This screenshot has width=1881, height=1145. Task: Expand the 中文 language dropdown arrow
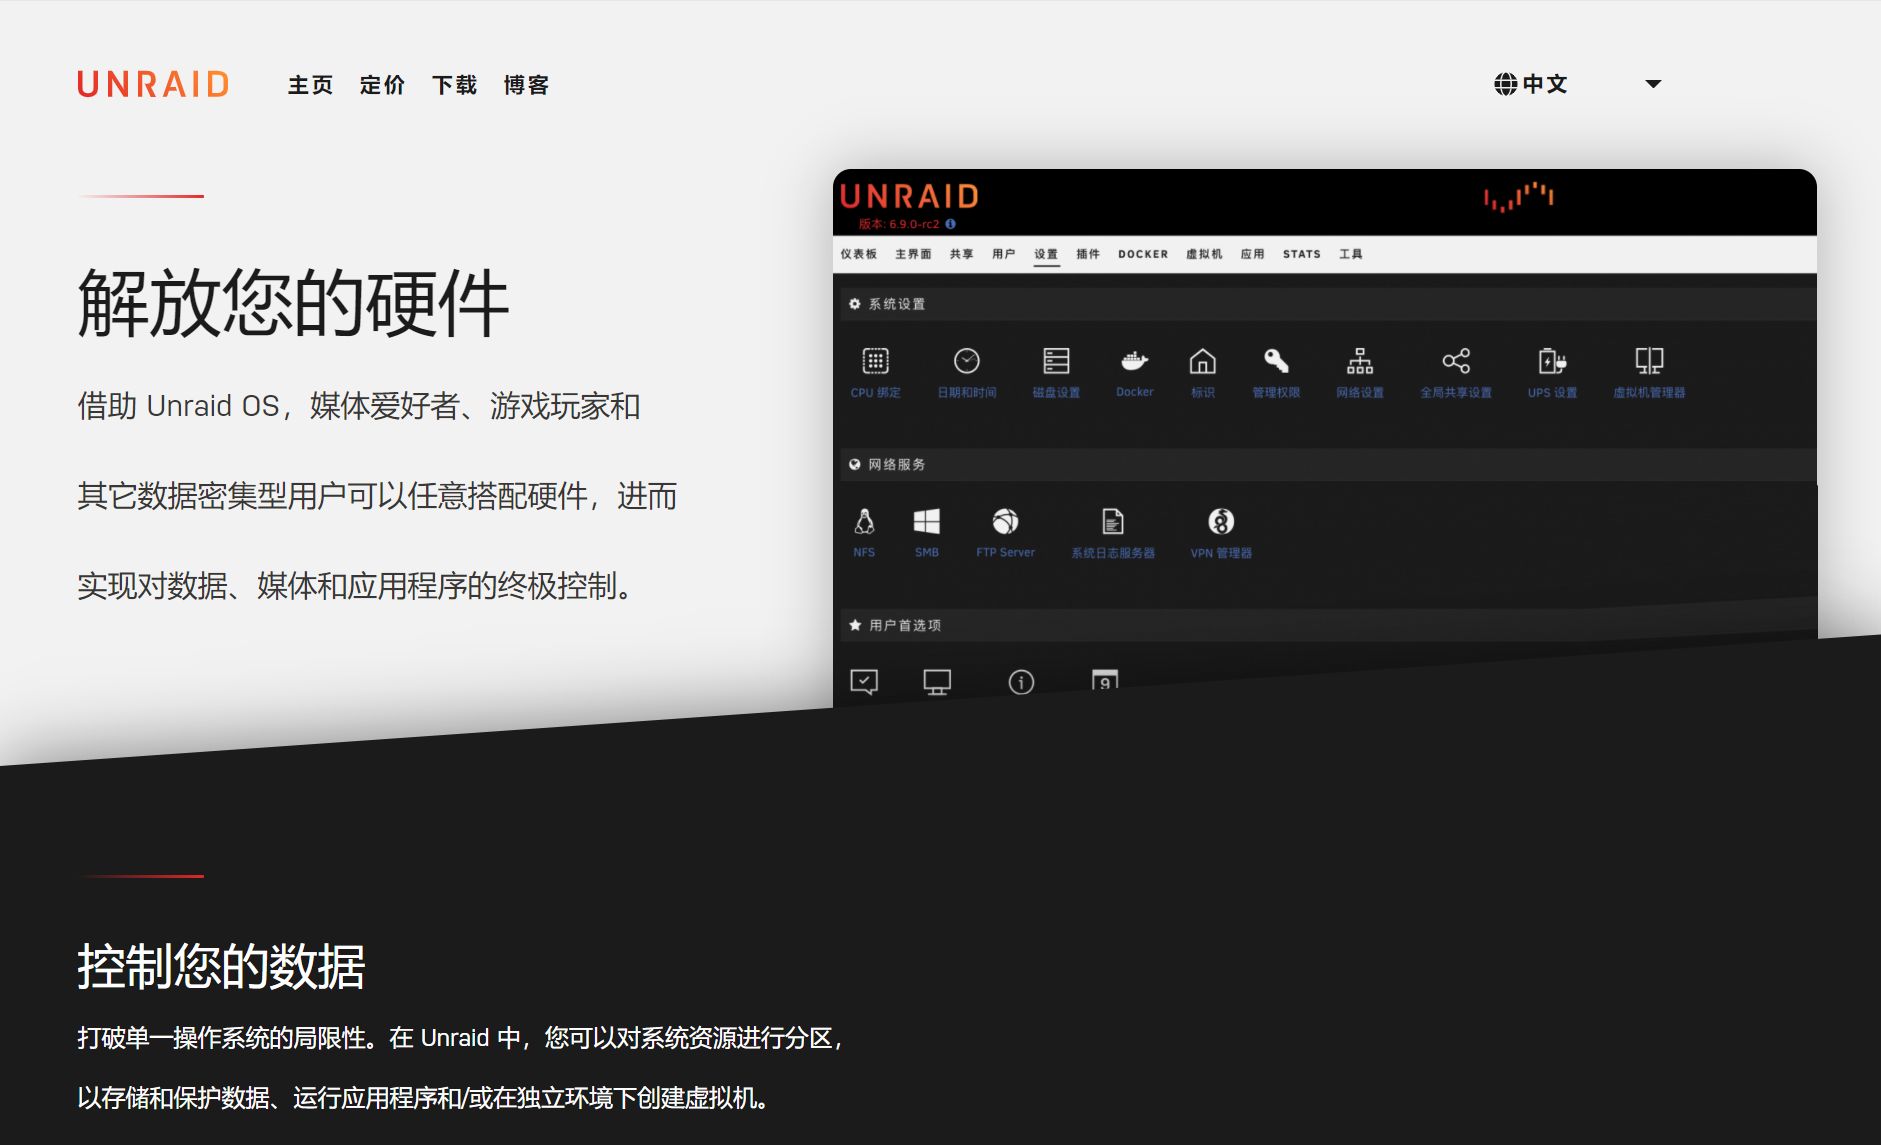1653,84
